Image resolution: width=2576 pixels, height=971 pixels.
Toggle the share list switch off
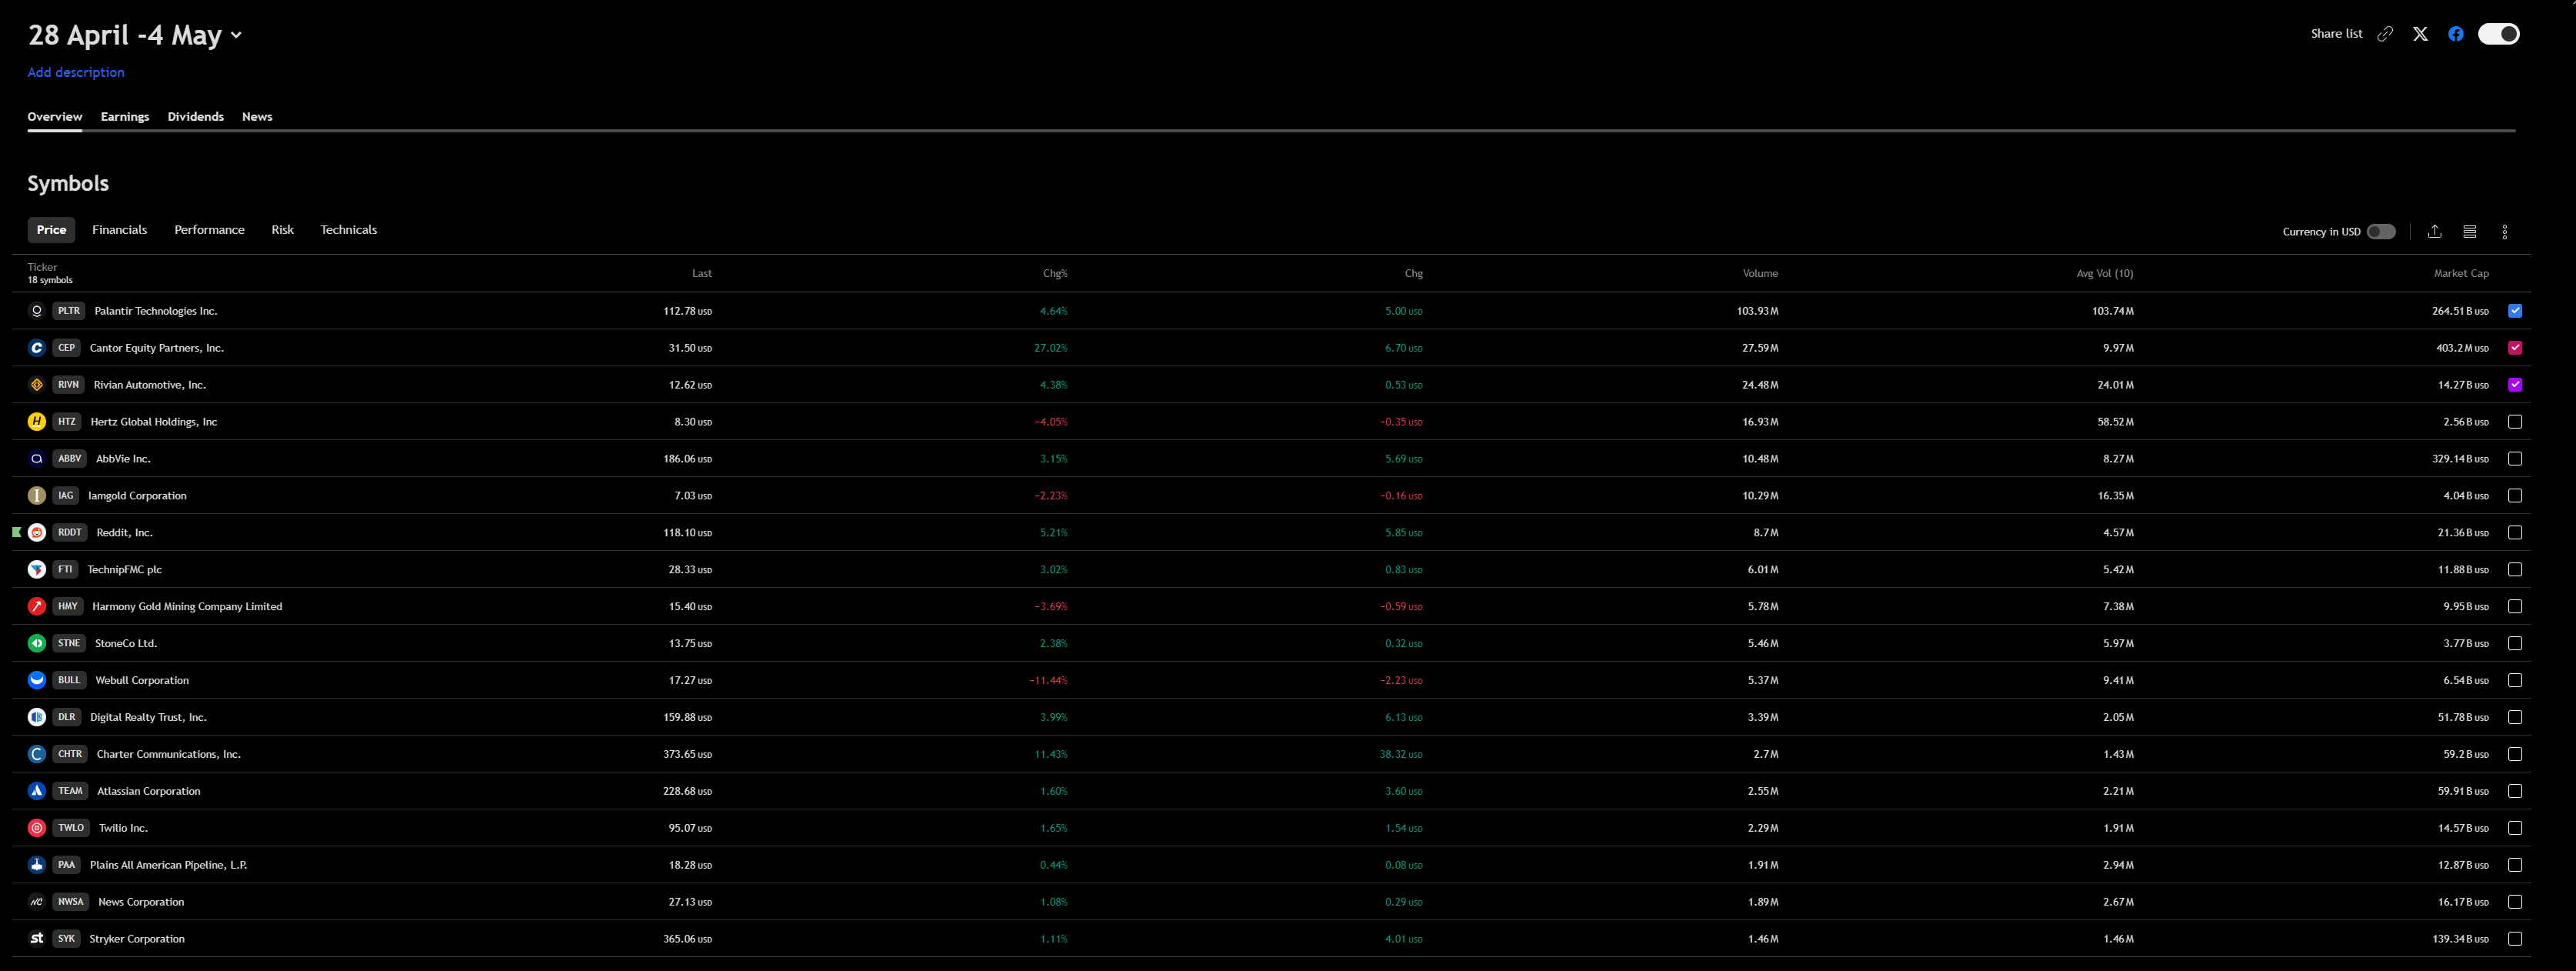click(2498, 34)
